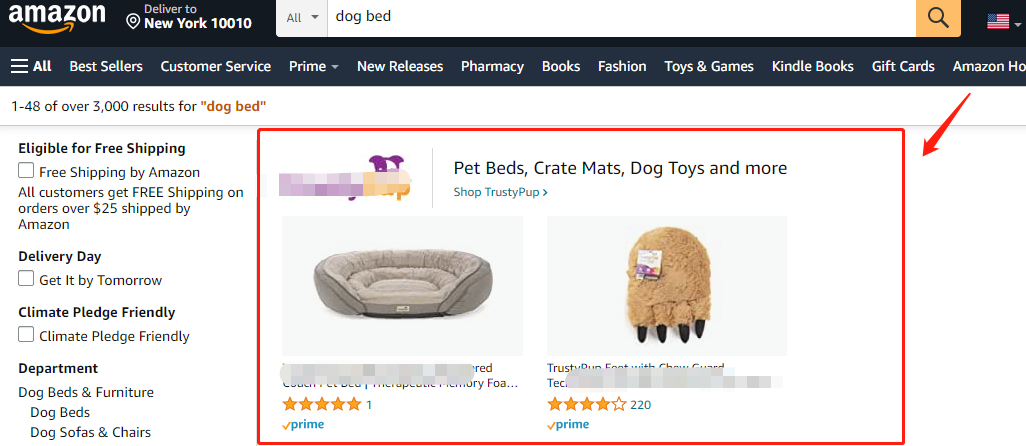Enable Free Shipping by Amazon checkbox
This screenshot has width=1026, height=446.
click(x=26, y=171)
